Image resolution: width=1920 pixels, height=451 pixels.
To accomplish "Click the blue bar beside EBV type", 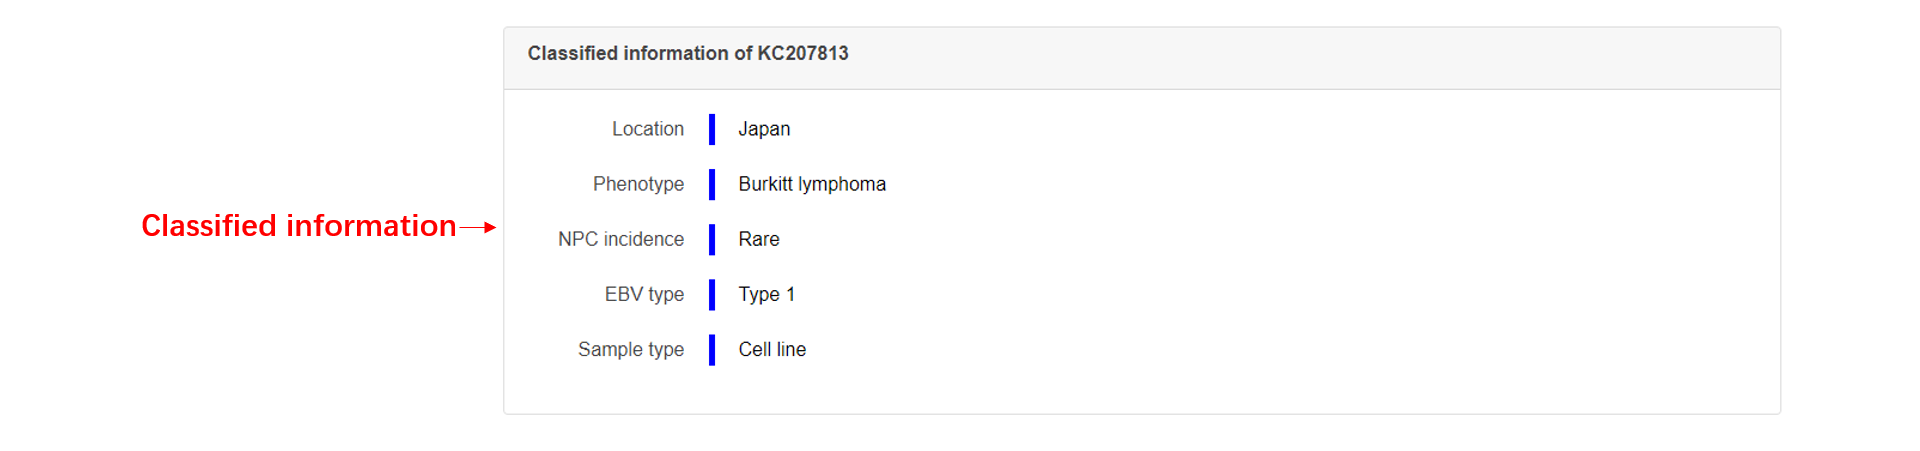I will point(712,294).
